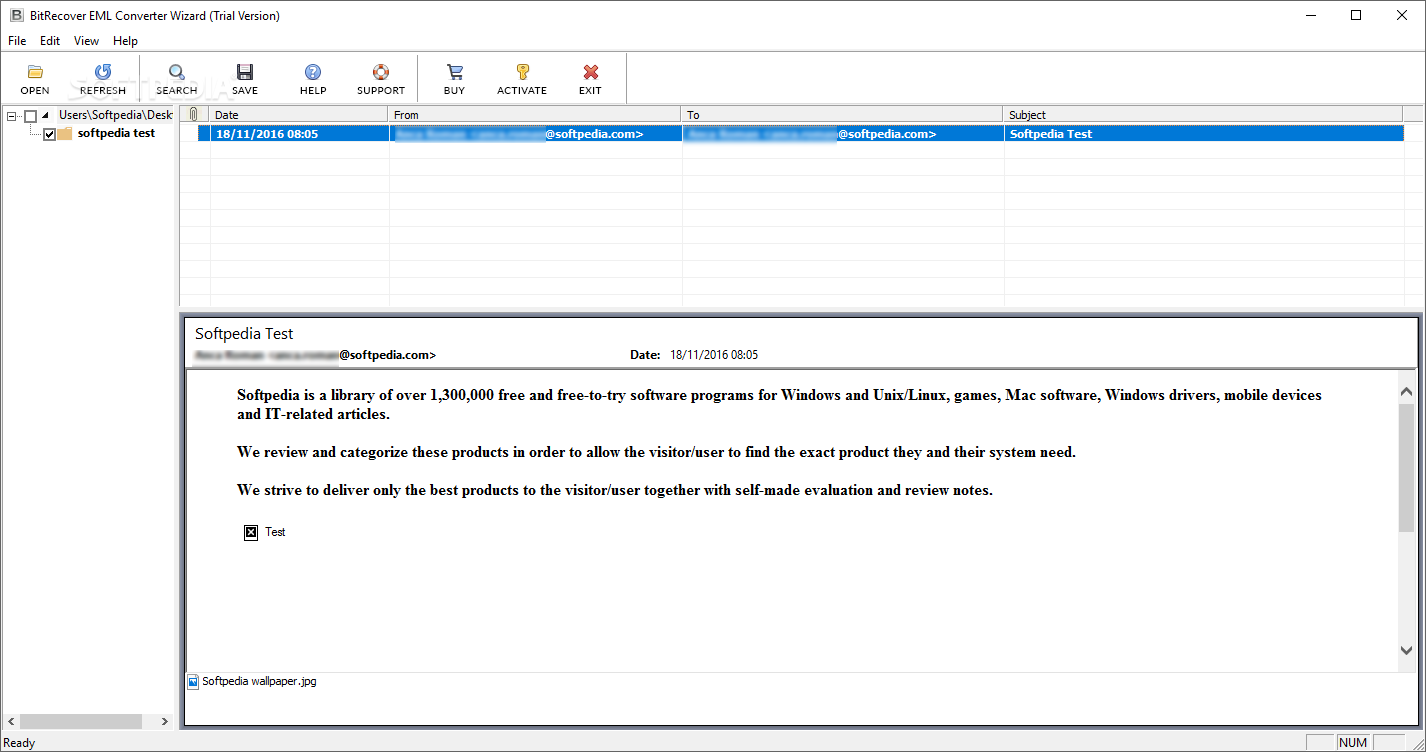
Task: Click the broken image placeholder icon
Action: pos(251,532)
